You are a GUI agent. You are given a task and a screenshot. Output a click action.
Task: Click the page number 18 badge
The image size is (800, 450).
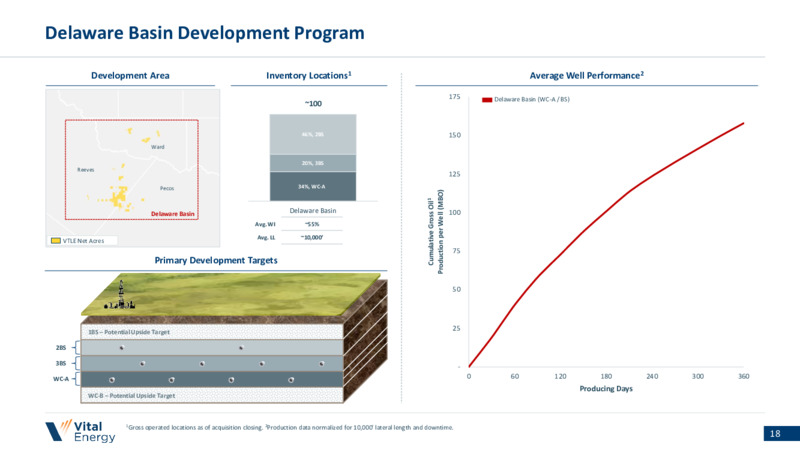click(782, 434)
